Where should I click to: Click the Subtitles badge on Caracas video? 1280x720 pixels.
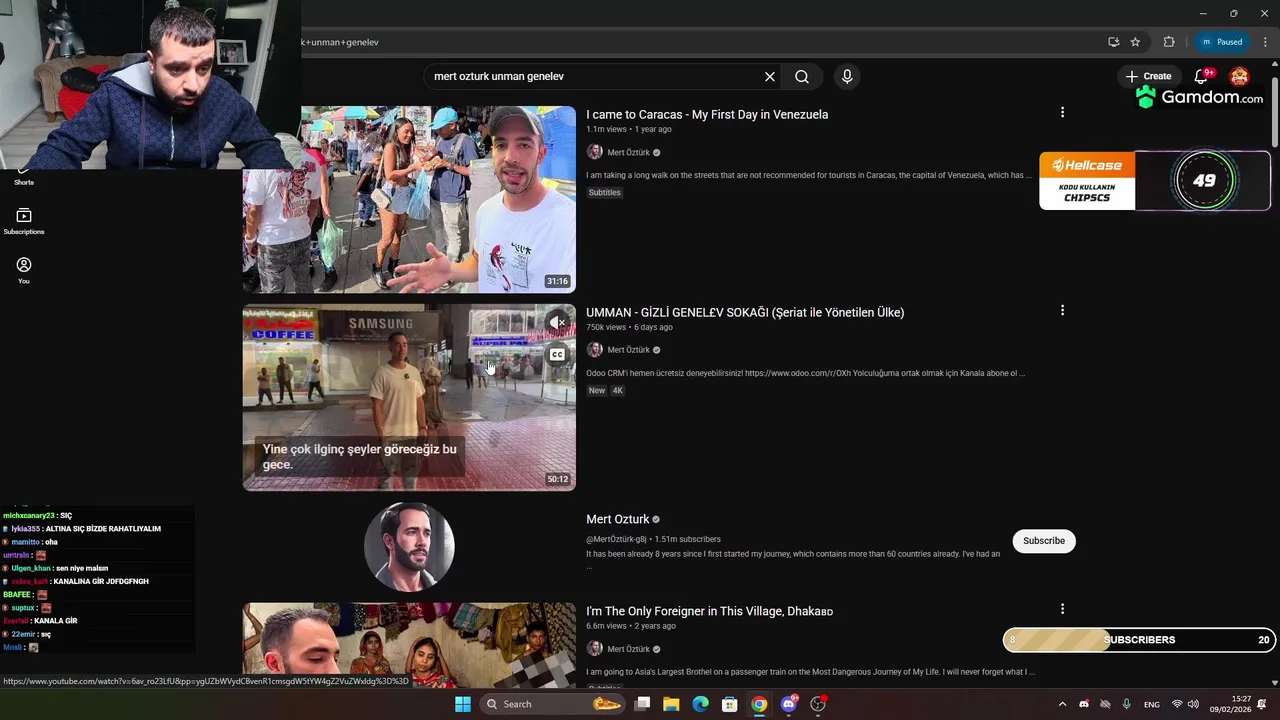tap(604, 193)
